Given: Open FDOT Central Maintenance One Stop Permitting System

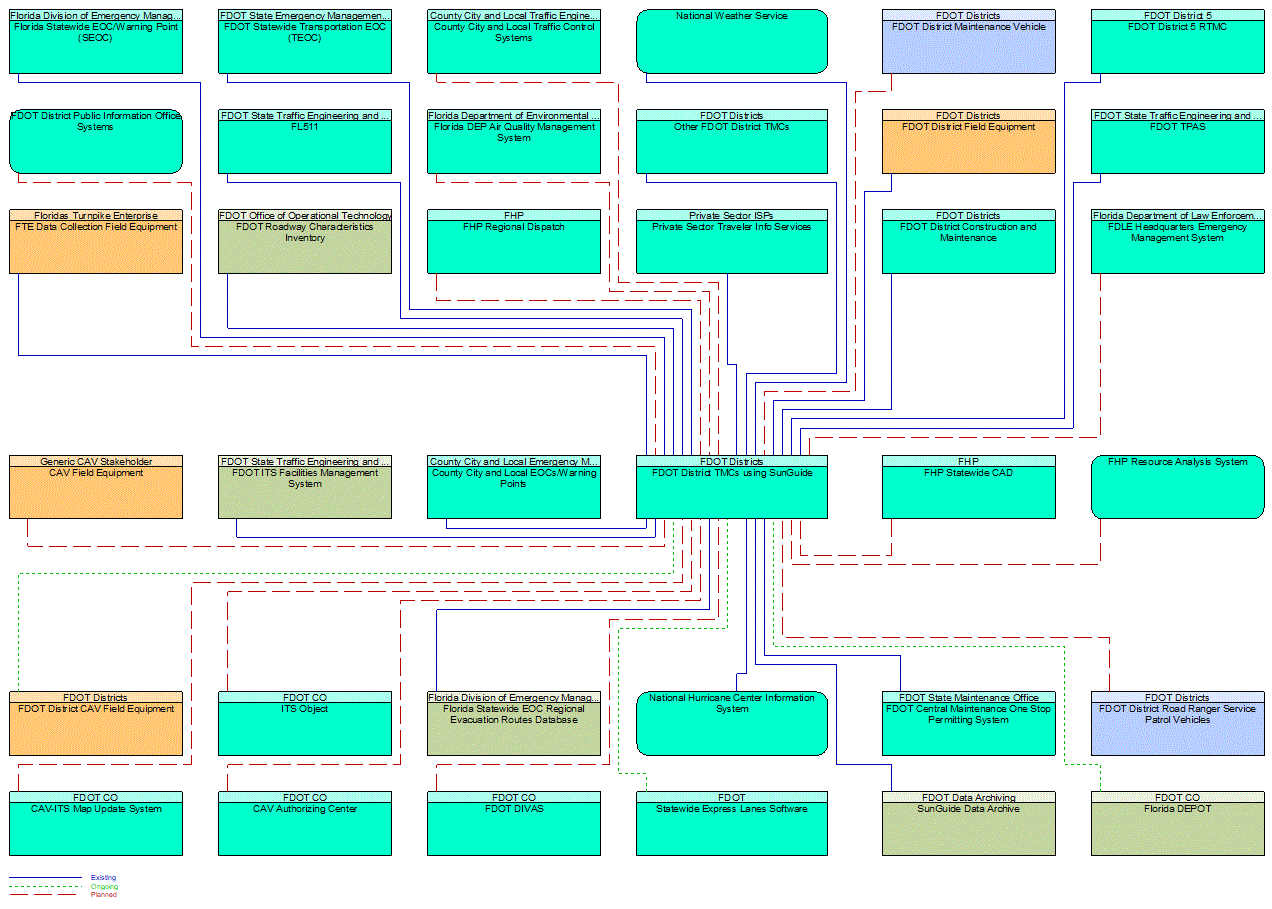Looking at the screenshot, I should coord(968,723).
